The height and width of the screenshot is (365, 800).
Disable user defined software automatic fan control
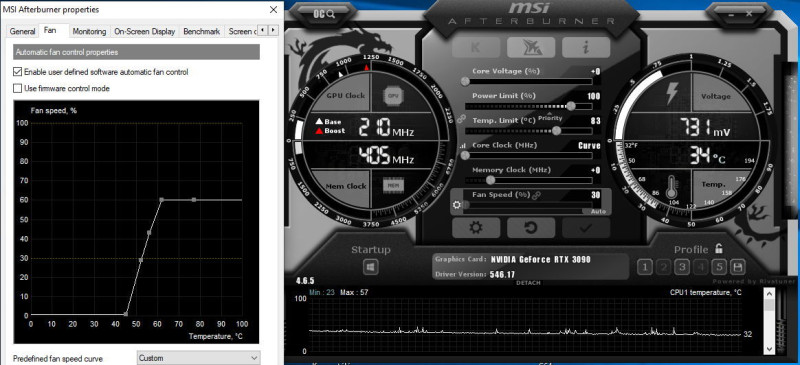tap(17, 72)
